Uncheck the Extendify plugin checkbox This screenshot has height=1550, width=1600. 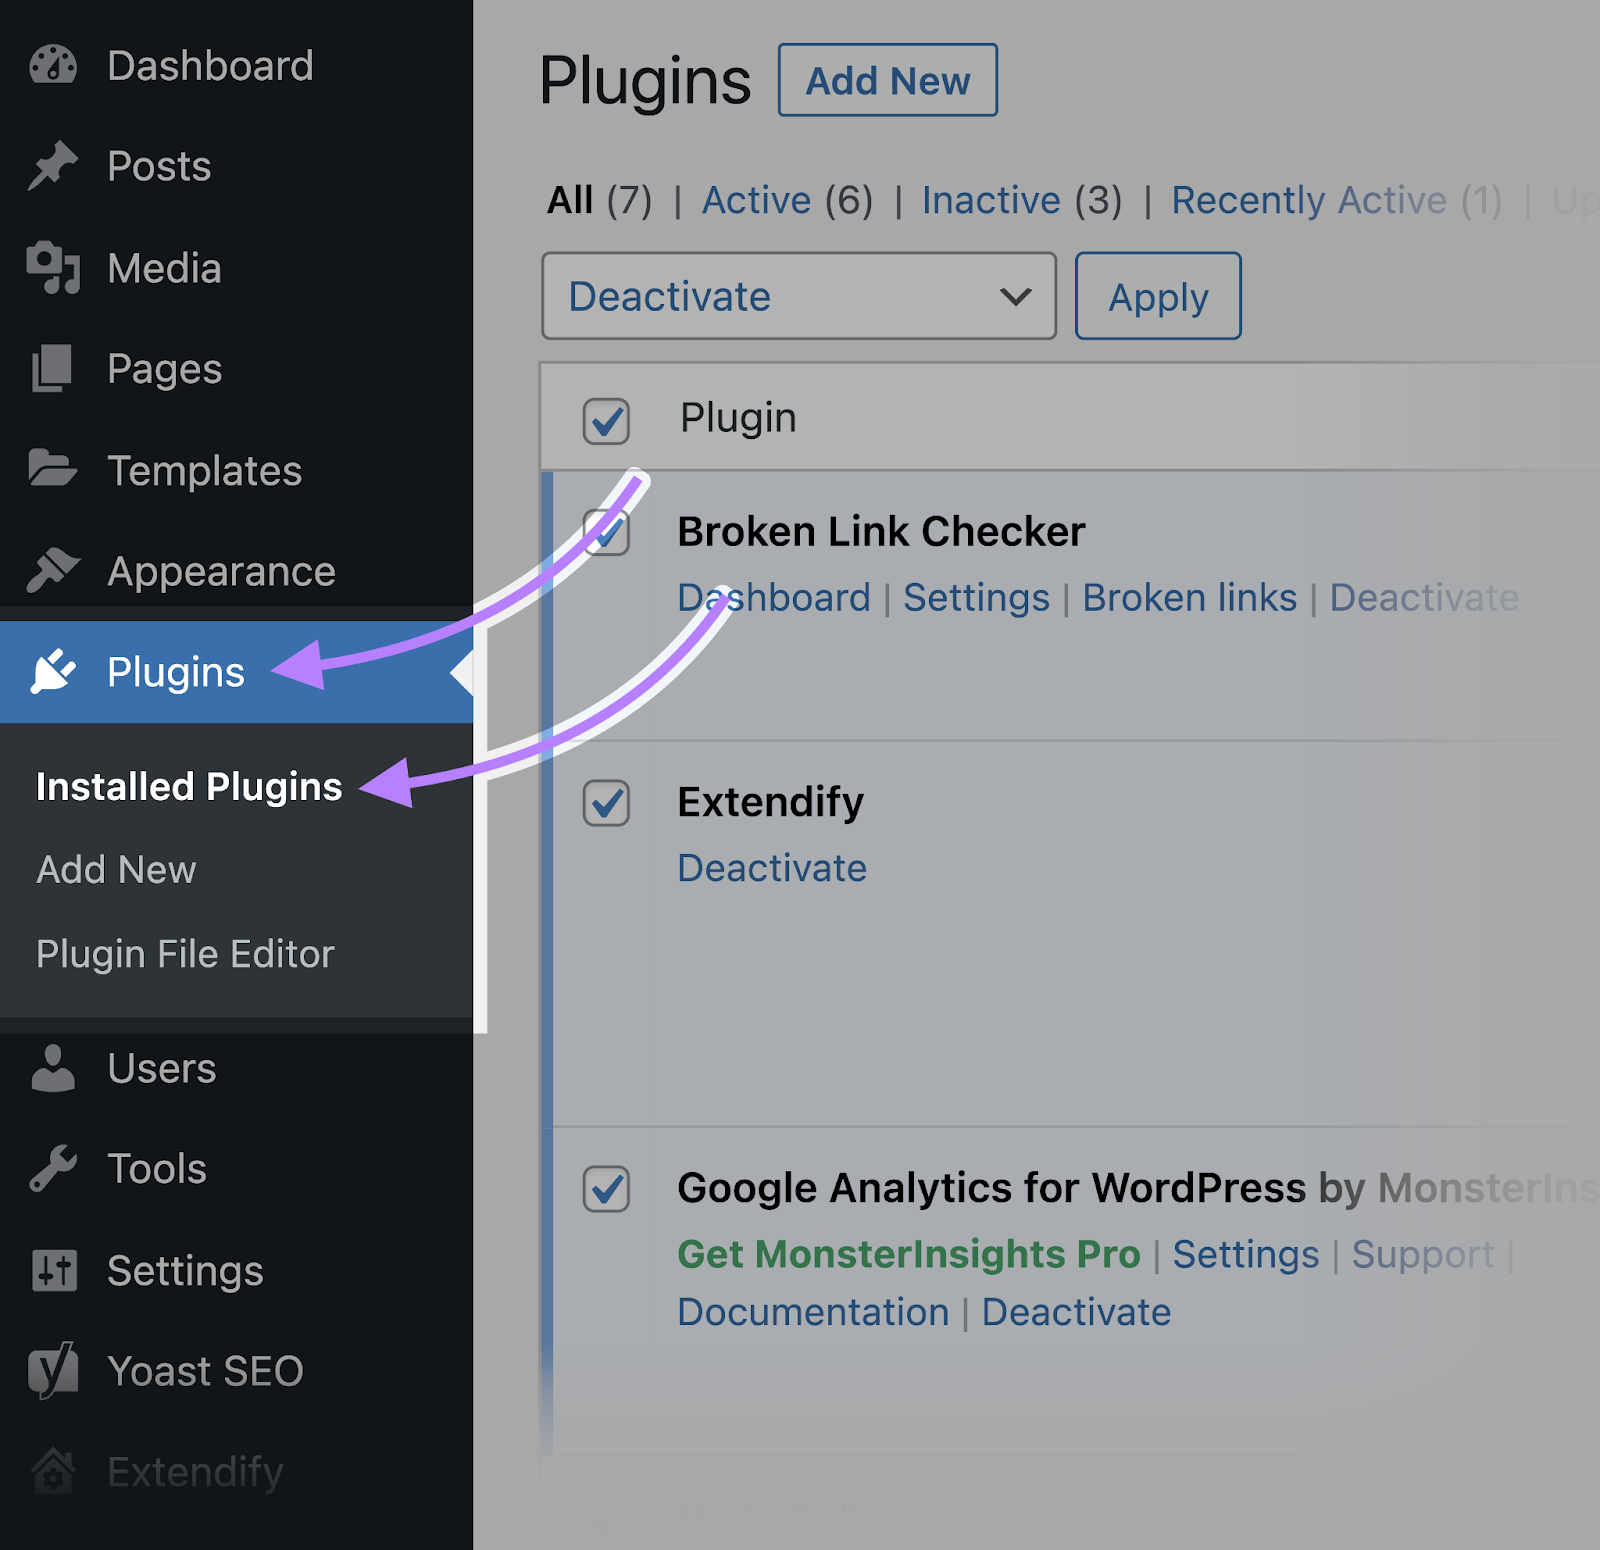[x=606, y=803]
